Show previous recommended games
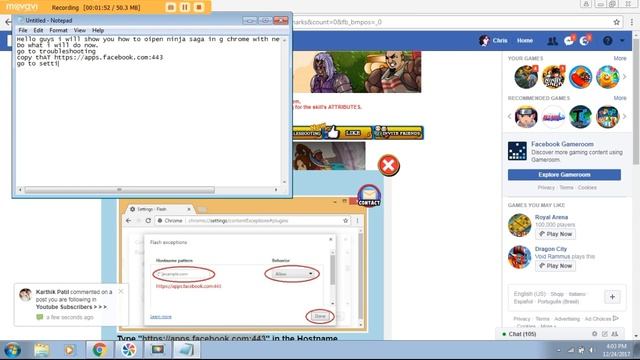The height and width of the screenshot is (360, 640). tap(509, 116)
